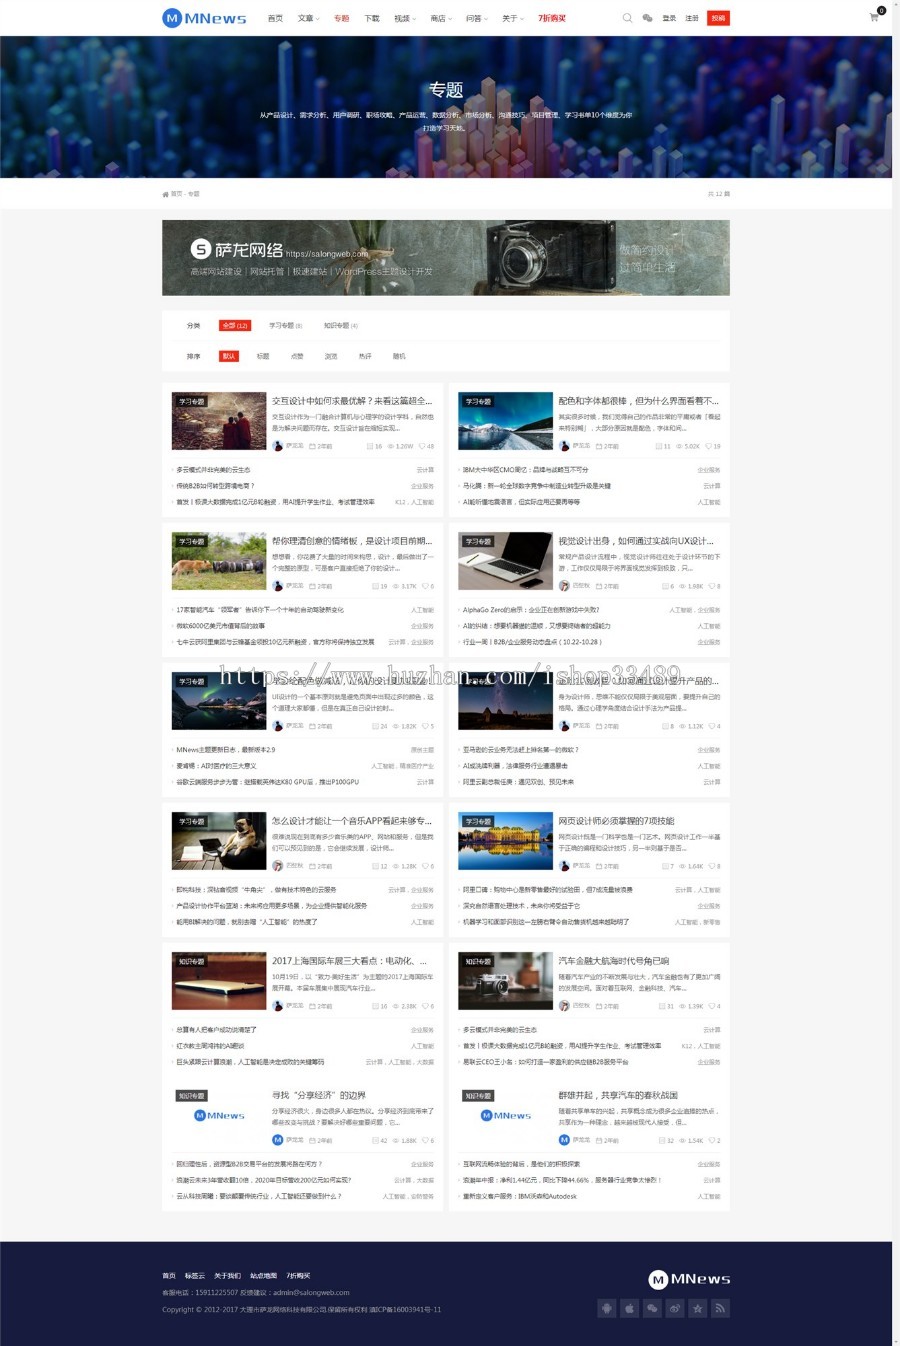
Task: Click footer link 关于我们
Action: coord(227,1276)
